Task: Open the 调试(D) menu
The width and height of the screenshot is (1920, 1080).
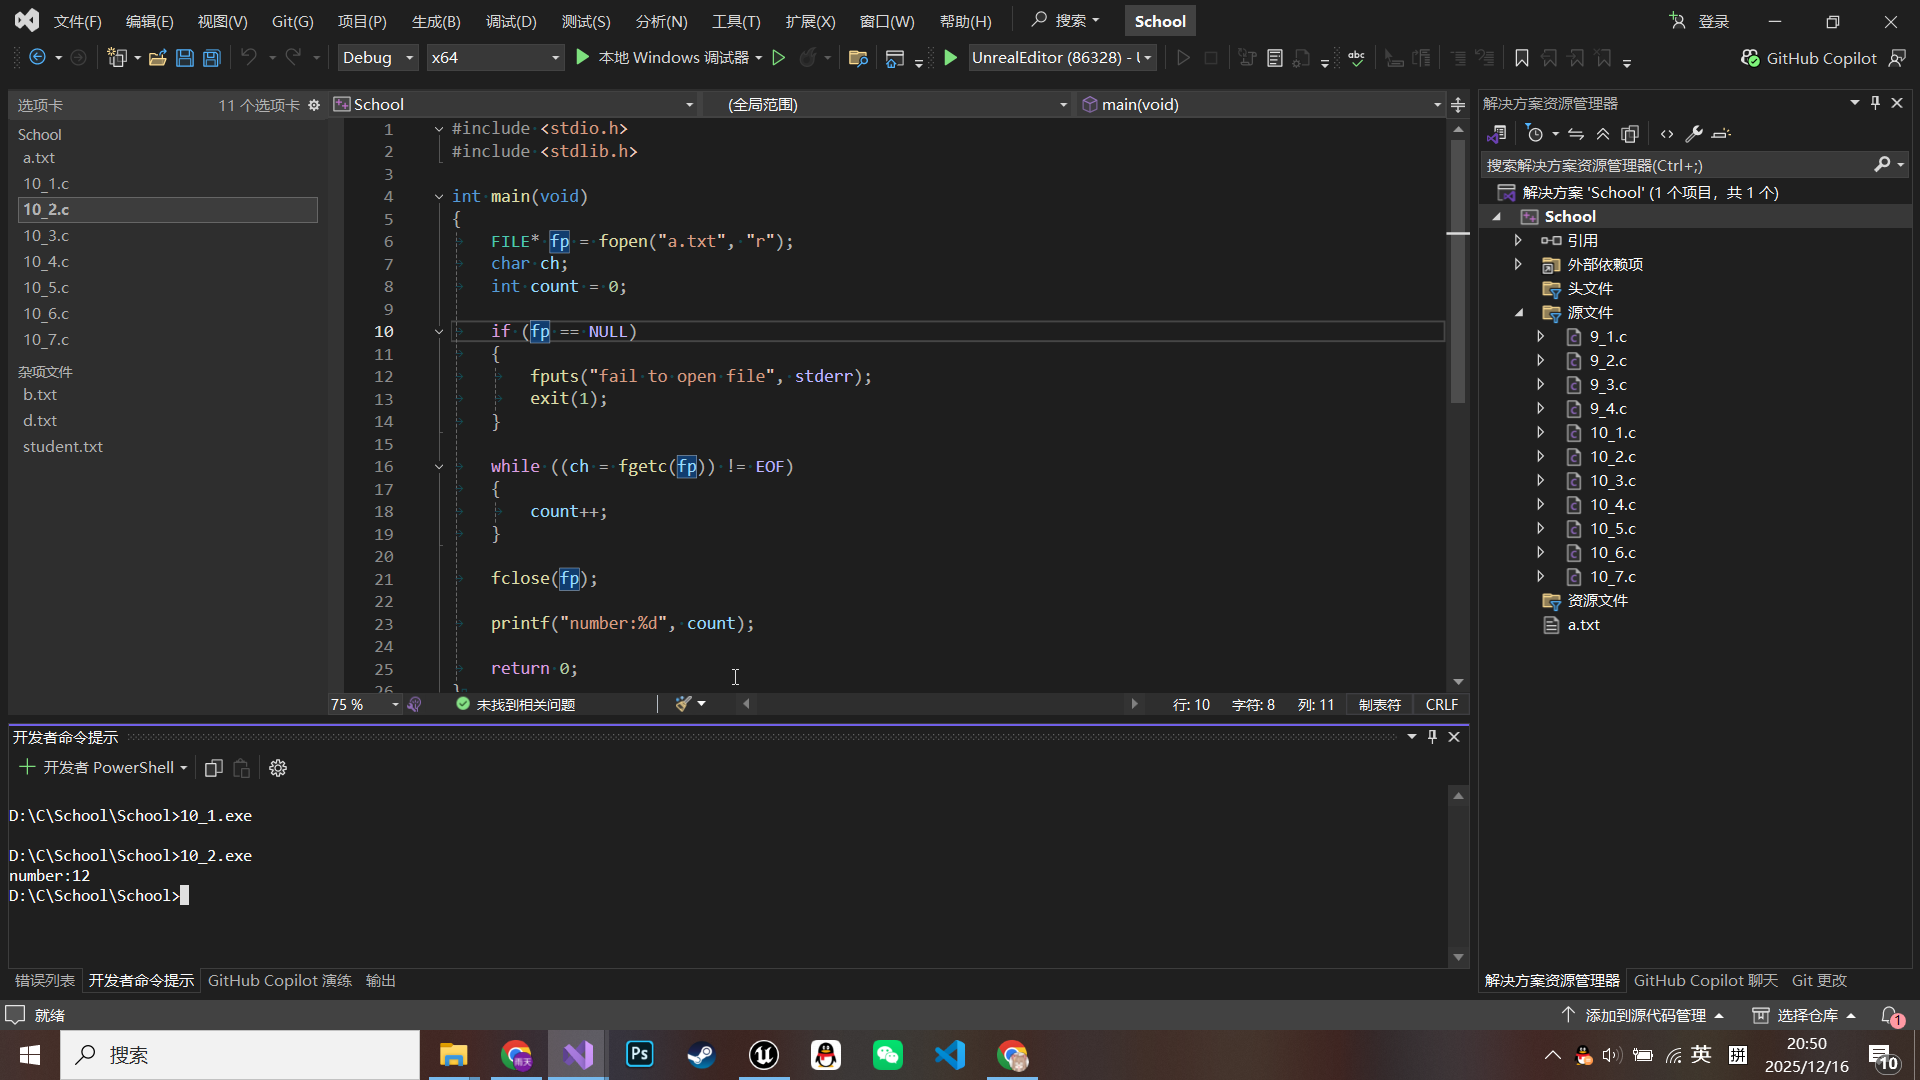Action: click(510, 21)
